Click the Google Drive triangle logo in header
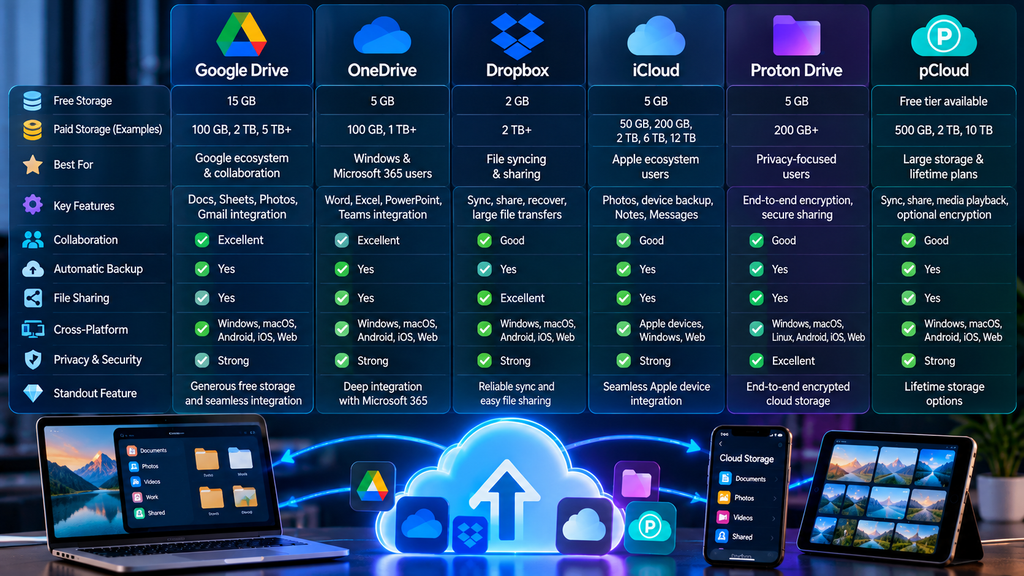 coord(242,34)
